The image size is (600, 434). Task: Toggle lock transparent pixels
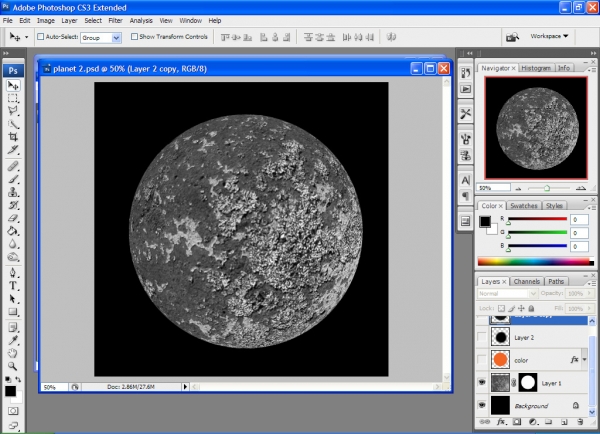click(x=501, y=308)
